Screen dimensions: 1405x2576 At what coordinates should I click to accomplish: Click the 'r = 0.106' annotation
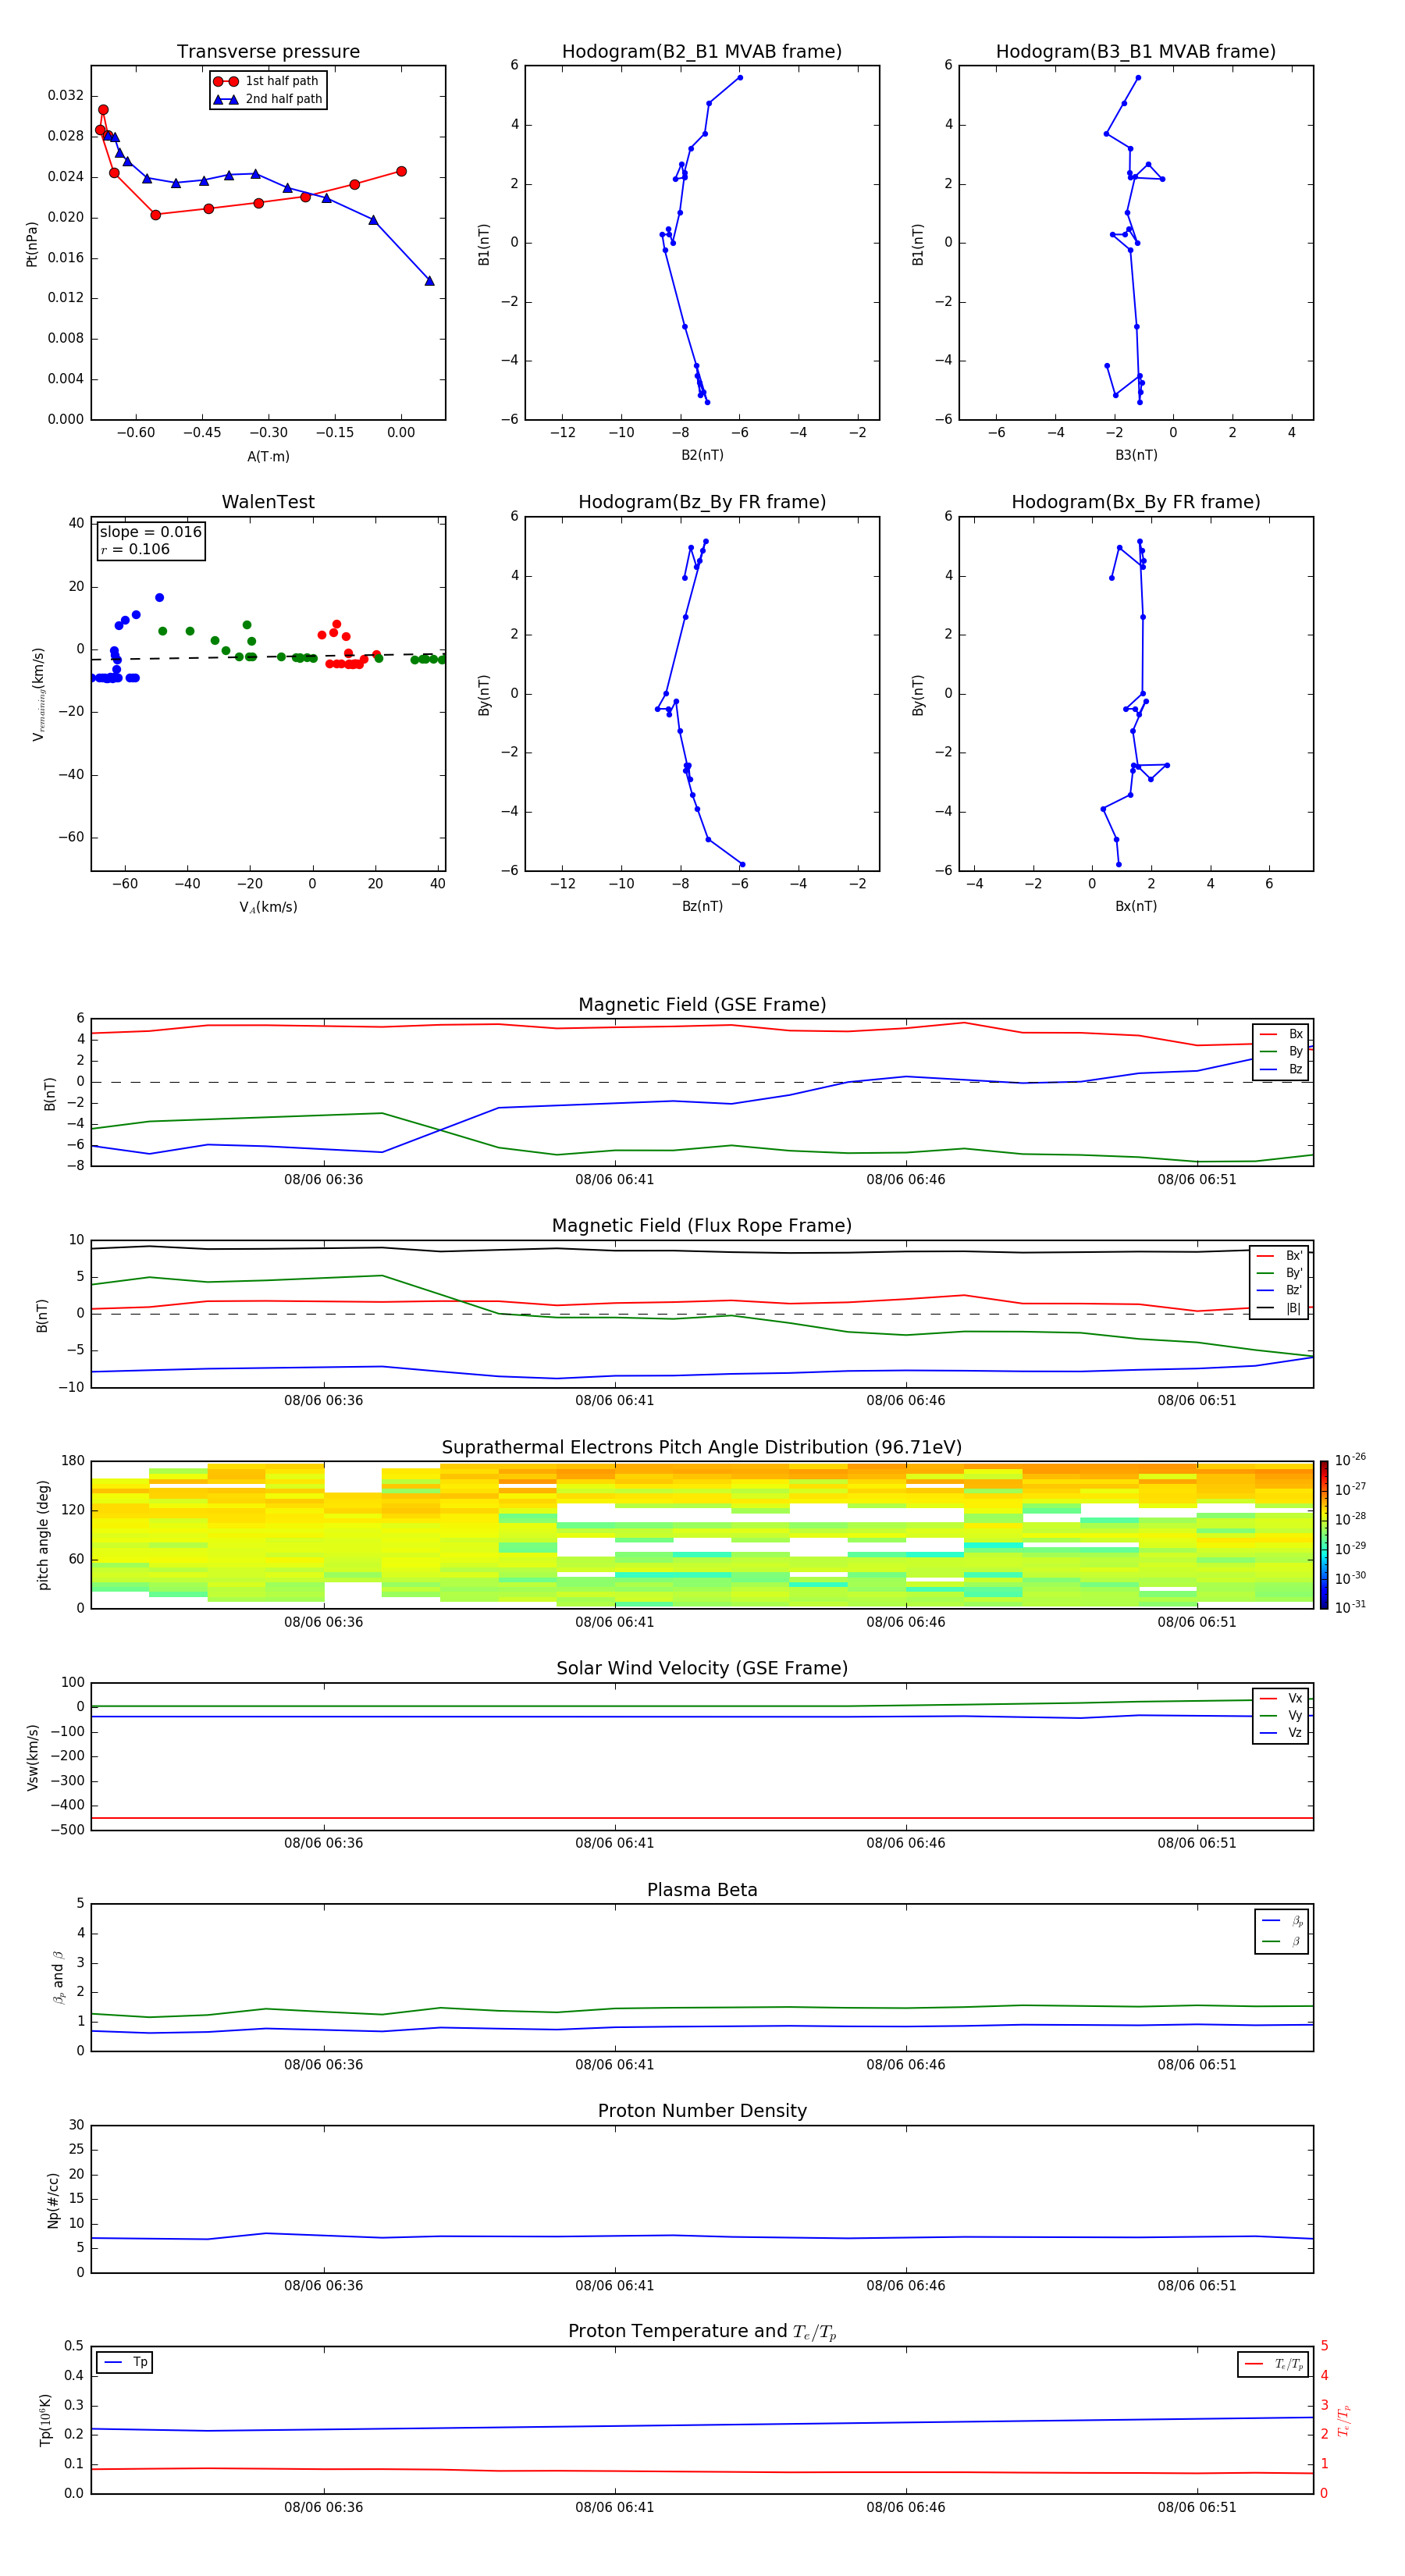(x=135, y=549)
